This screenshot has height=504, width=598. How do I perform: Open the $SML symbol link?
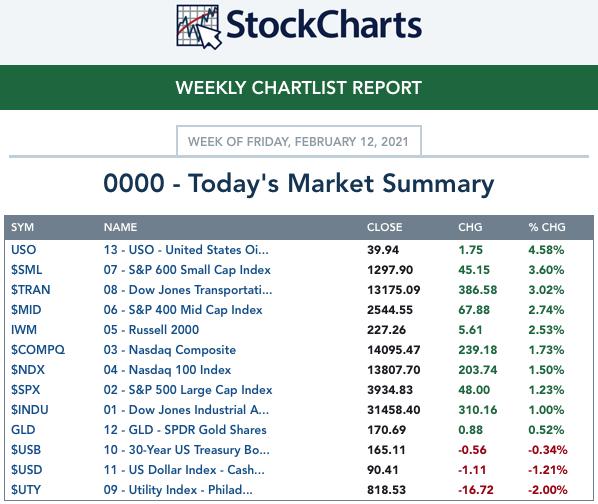(26, 270)
